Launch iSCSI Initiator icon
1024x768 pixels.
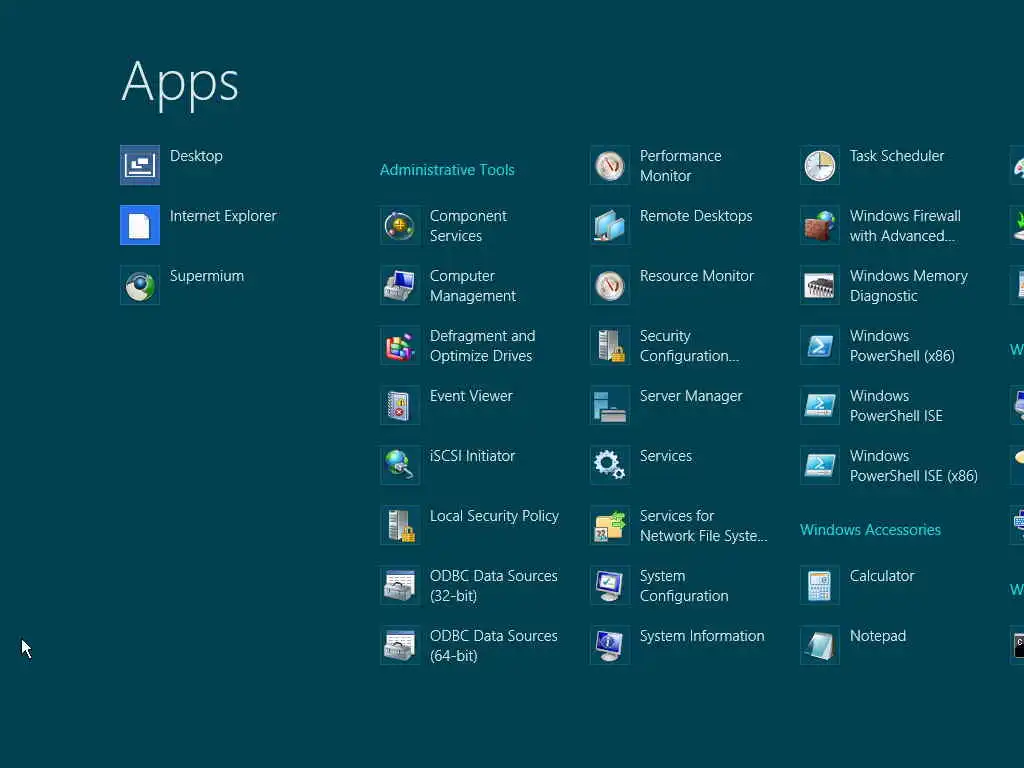(400, 466)
